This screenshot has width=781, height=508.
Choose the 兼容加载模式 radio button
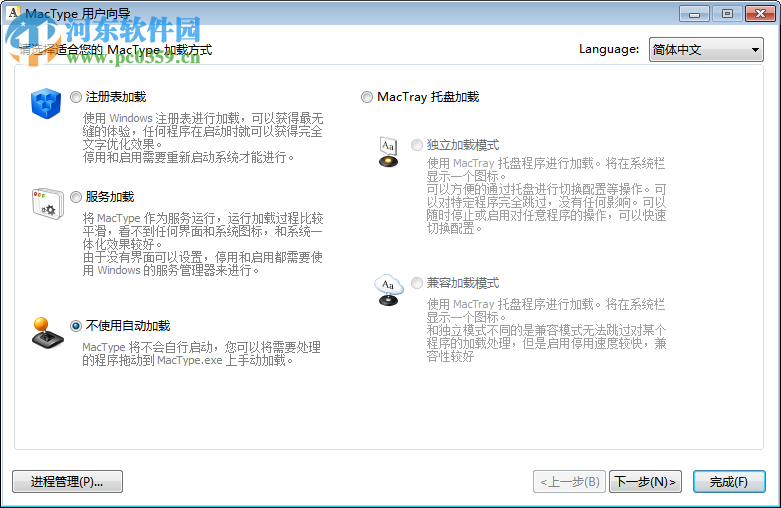416,283
